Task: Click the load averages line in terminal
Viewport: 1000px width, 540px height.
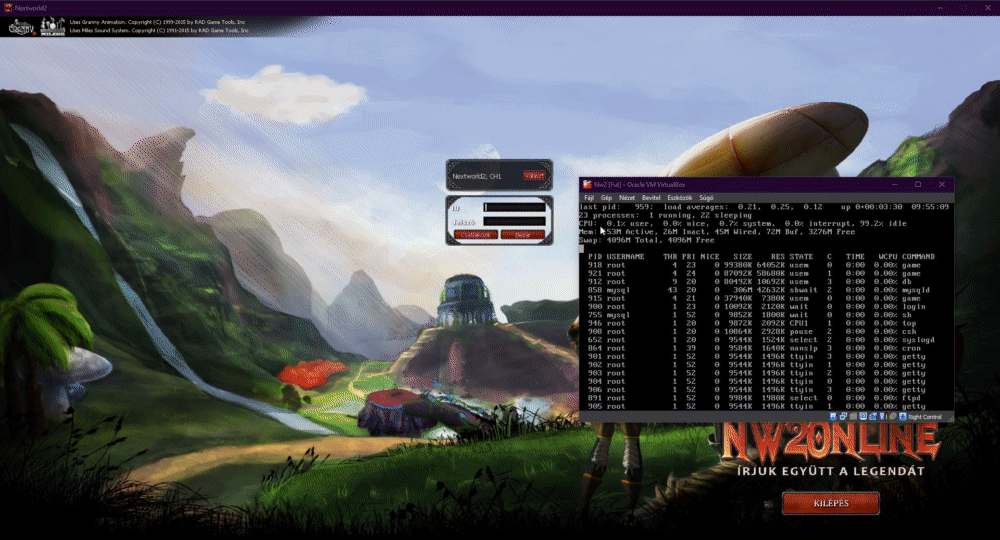Action: click(x=763, y=207)
